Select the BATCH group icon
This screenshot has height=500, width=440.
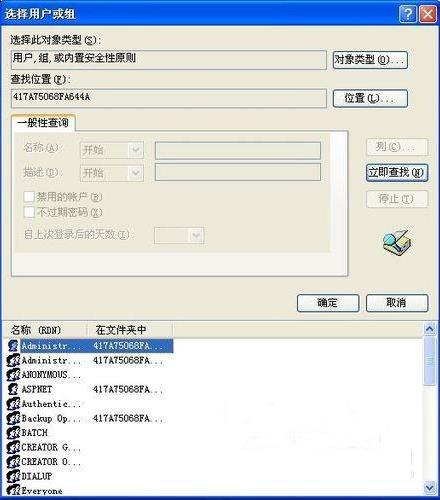tap(13, 433)
